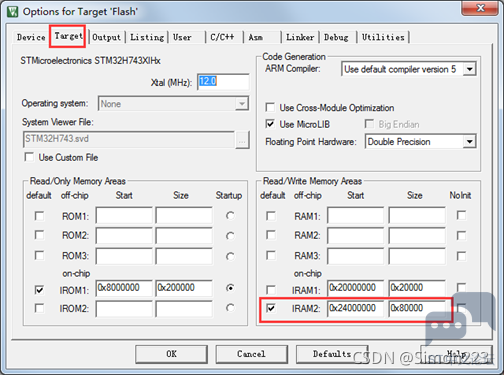Click the IRAM2 Size field 0x80000
Viewport: 504px width, 375px height.
[417, 309]
